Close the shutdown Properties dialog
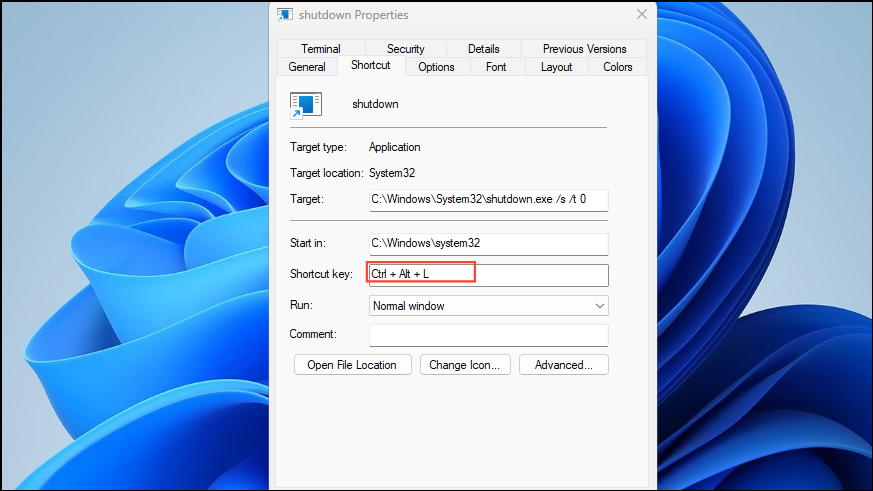 (x=642, y=14)
